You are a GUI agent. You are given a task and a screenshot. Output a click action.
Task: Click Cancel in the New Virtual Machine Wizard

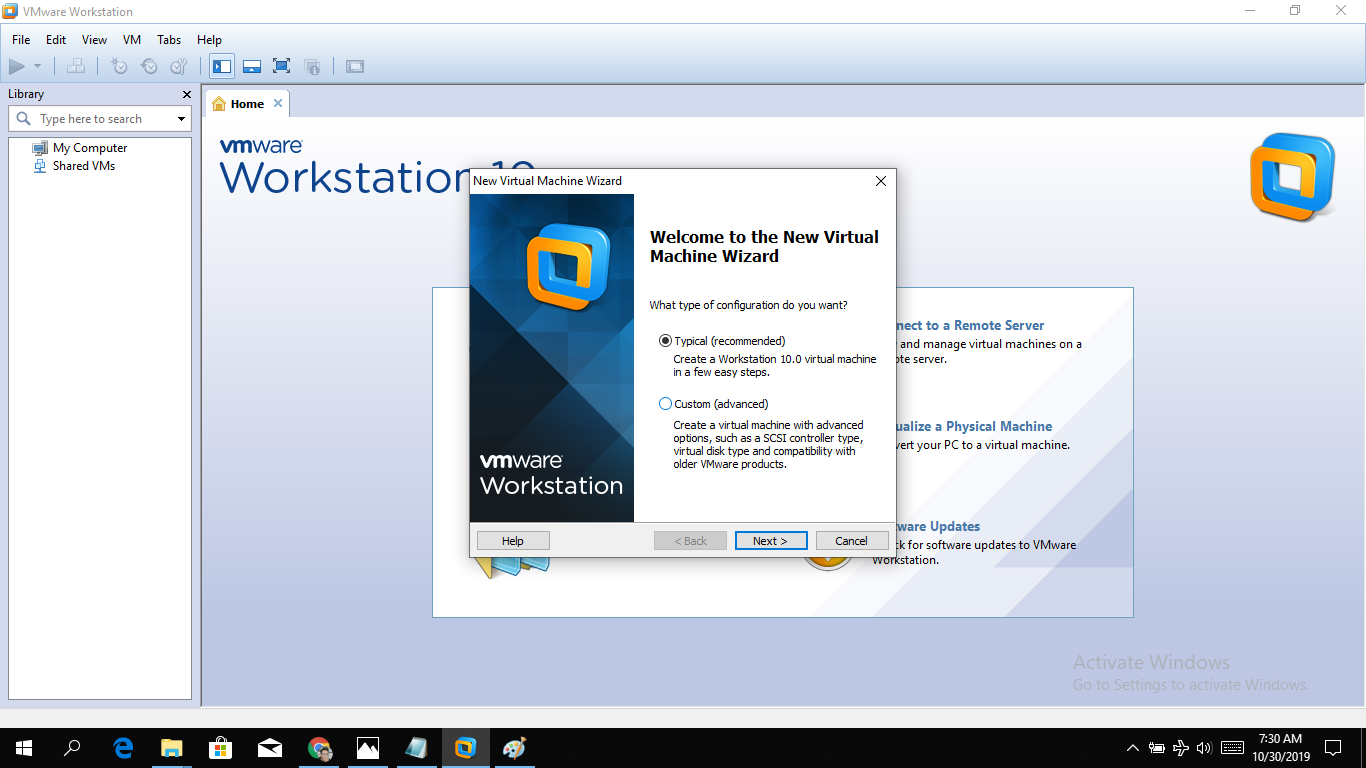tap(852, 541)
